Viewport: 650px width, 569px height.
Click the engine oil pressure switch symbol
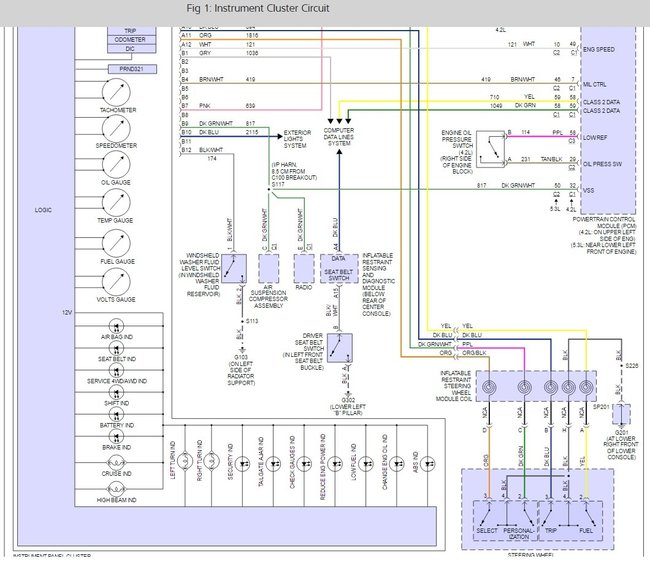490,149
